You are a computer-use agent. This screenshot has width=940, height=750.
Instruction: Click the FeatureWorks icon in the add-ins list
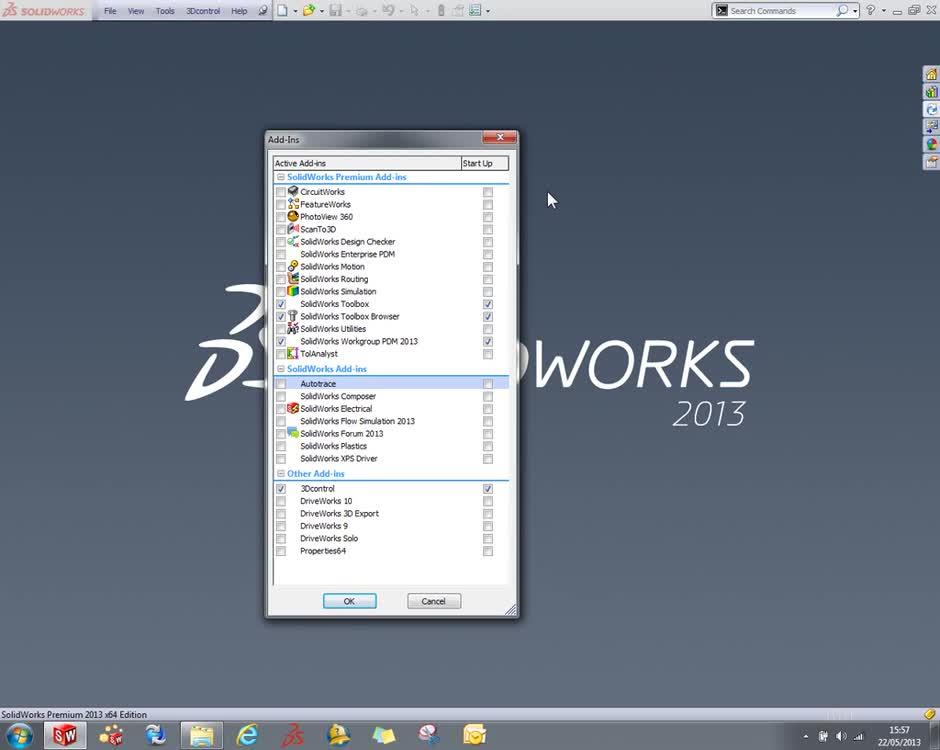coord(293,204)
